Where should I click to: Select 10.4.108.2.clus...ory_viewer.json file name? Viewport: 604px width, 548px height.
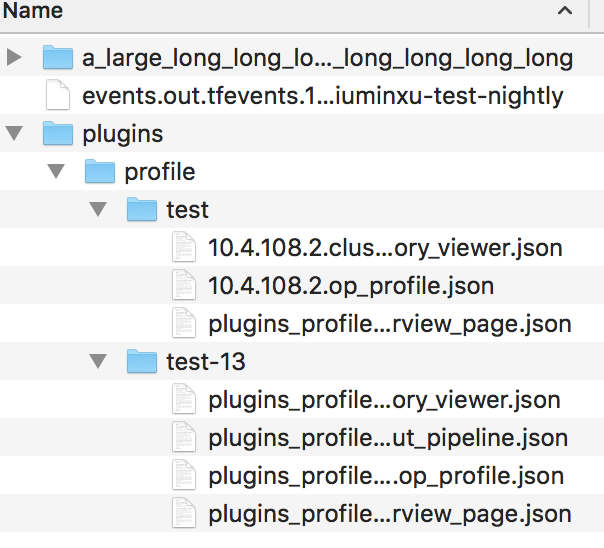click(385, 248)
